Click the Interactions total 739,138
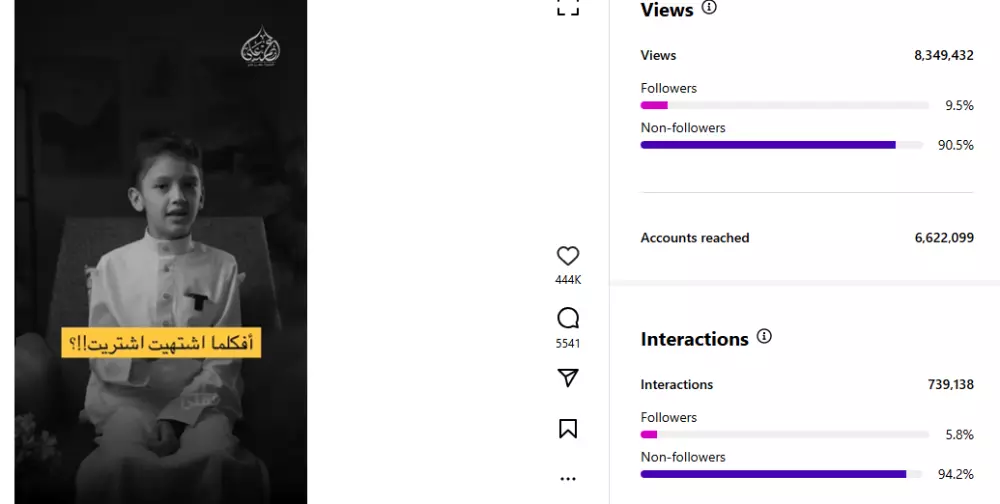 point(950,385)
